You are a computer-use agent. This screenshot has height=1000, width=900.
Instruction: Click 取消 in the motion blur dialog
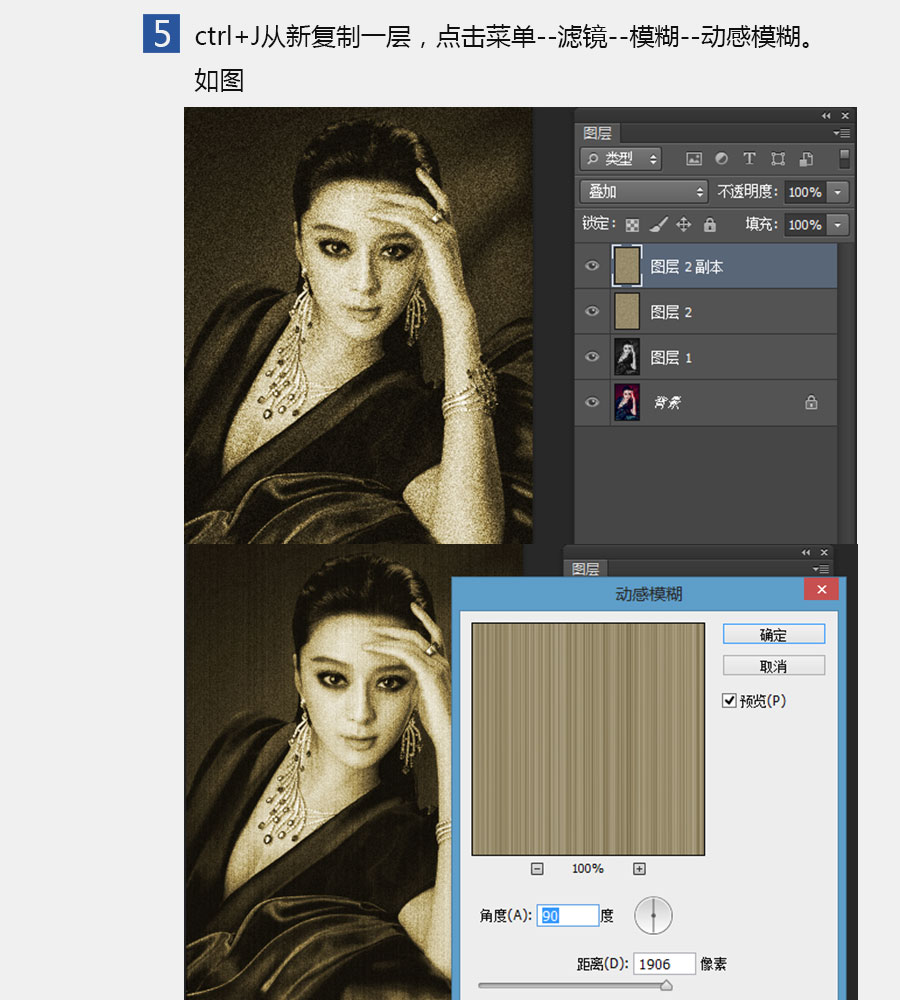(x=774, y=666)
